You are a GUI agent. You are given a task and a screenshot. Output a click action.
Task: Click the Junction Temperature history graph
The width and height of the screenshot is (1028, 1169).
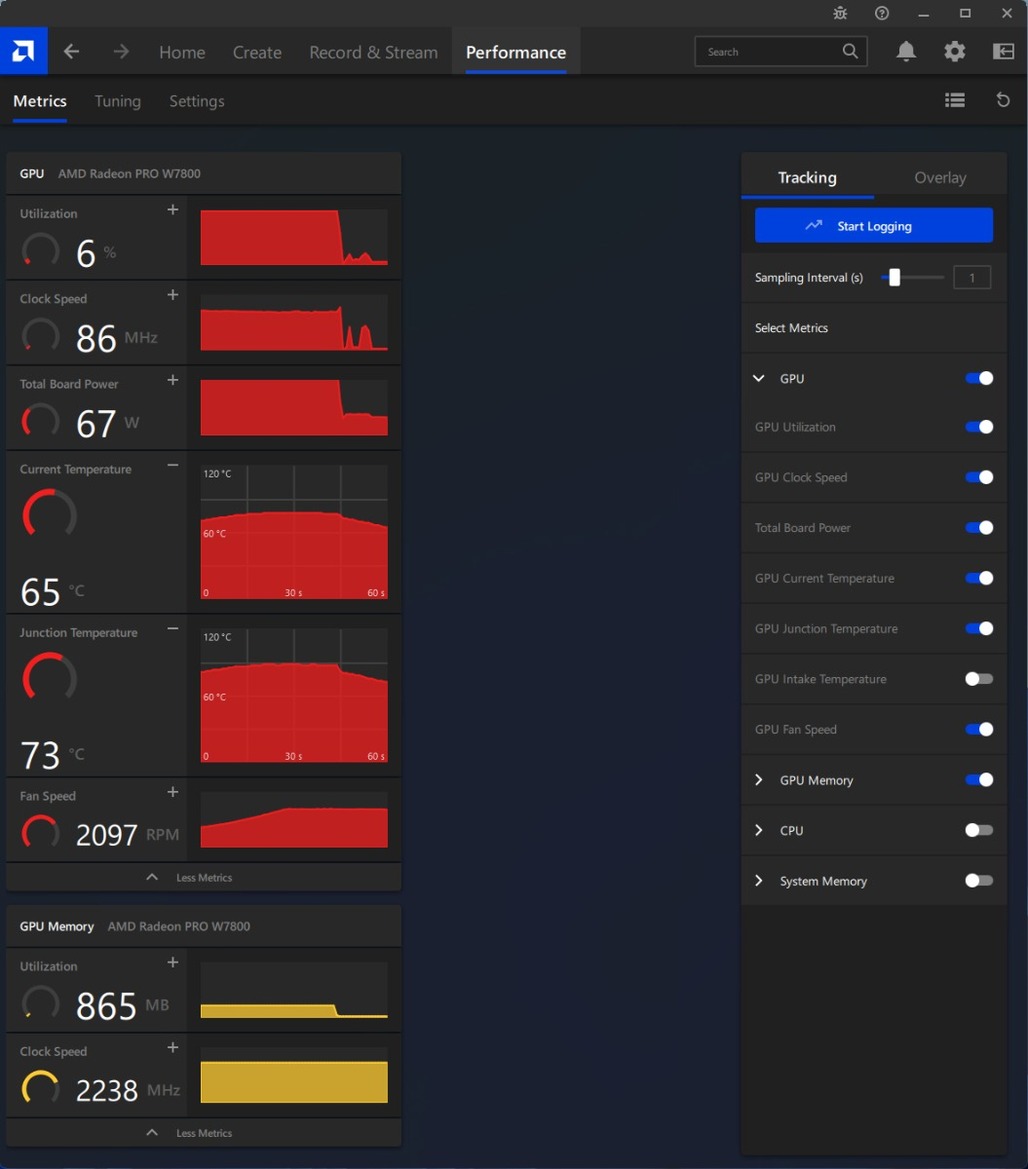point(294,696)
